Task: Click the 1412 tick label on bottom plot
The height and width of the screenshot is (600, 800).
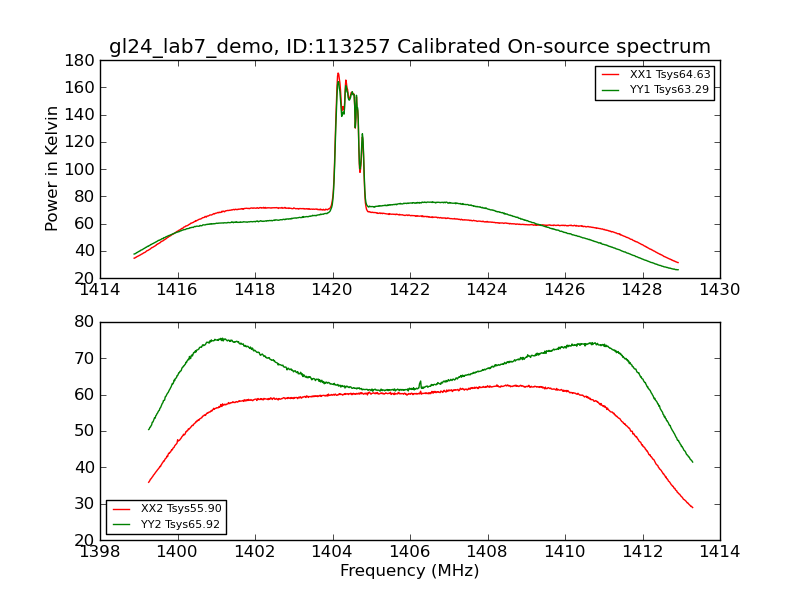Action: [x=642, y=552]
